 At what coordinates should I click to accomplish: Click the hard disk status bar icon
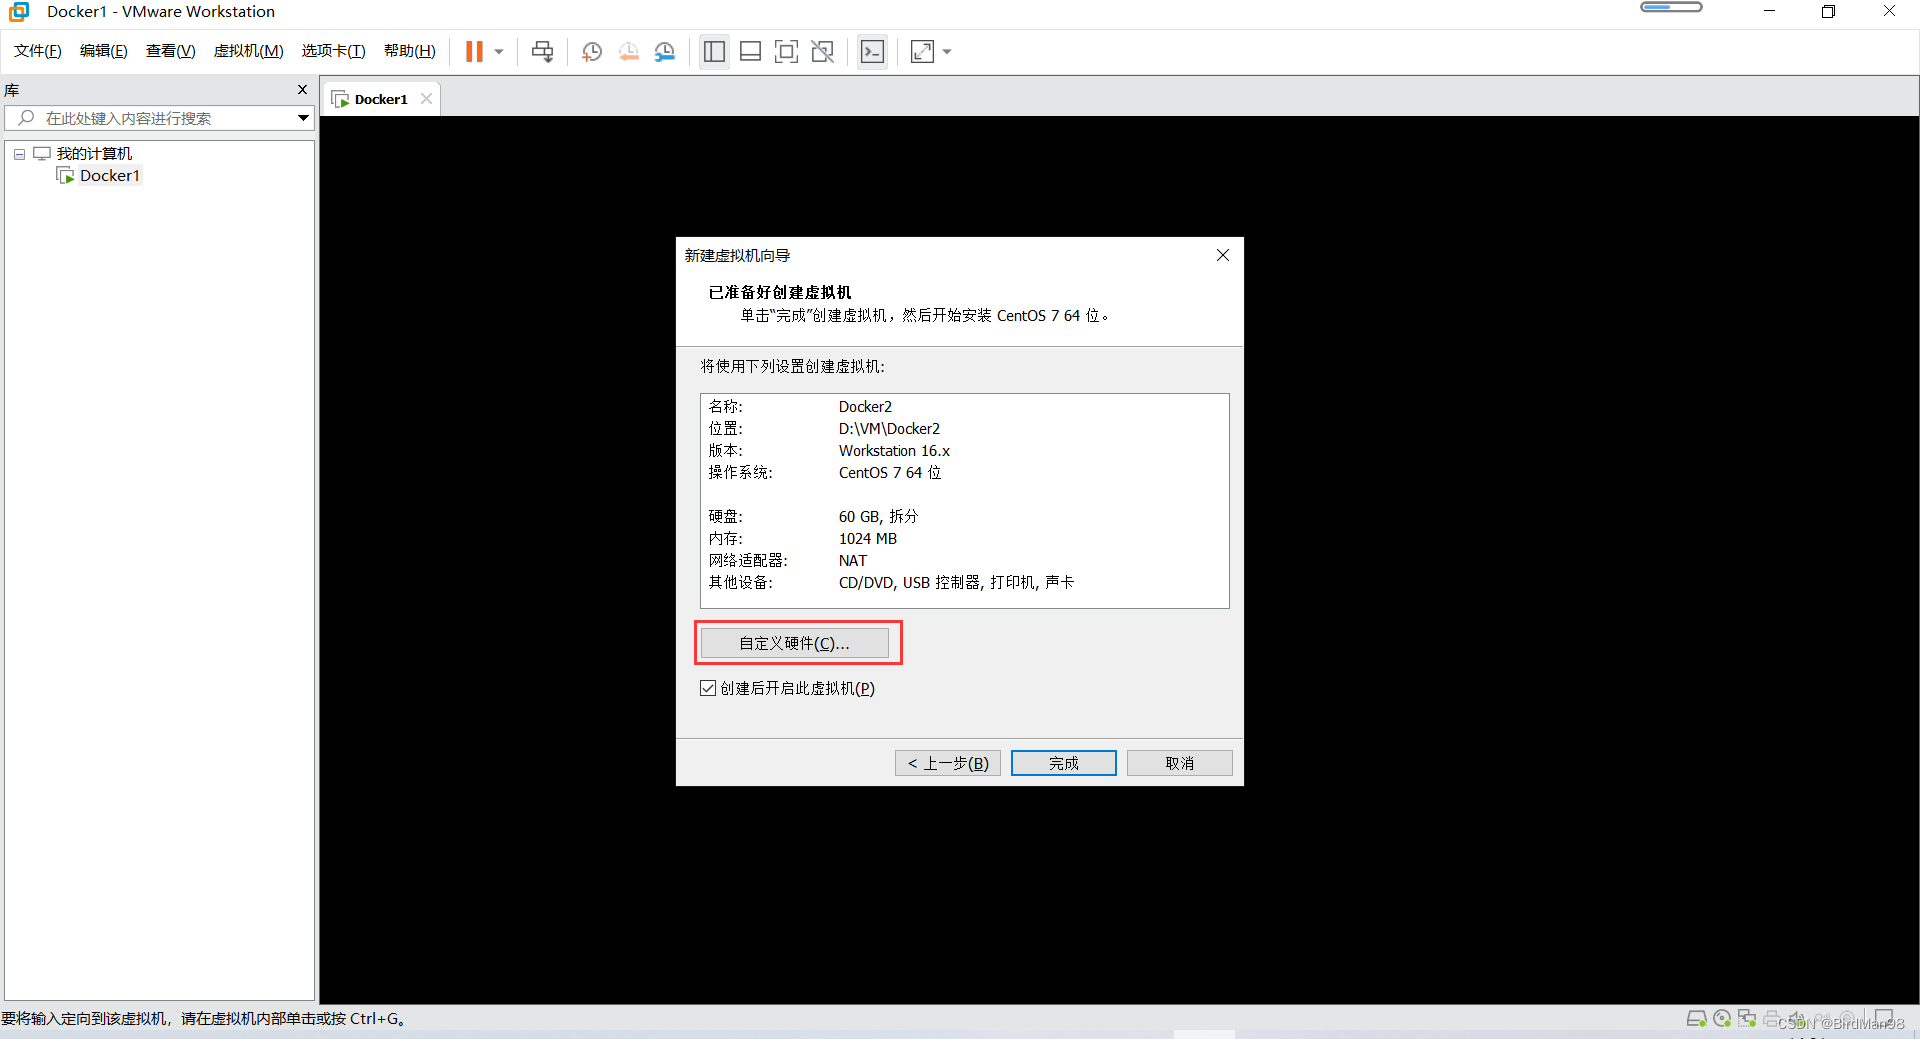(x=1696, y=1019)
